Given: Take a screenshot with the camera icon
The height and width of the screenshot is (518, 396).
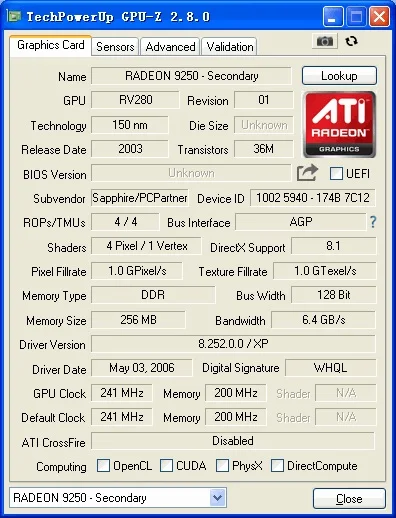Looking at the screenshot, I should tap(325, 41).
